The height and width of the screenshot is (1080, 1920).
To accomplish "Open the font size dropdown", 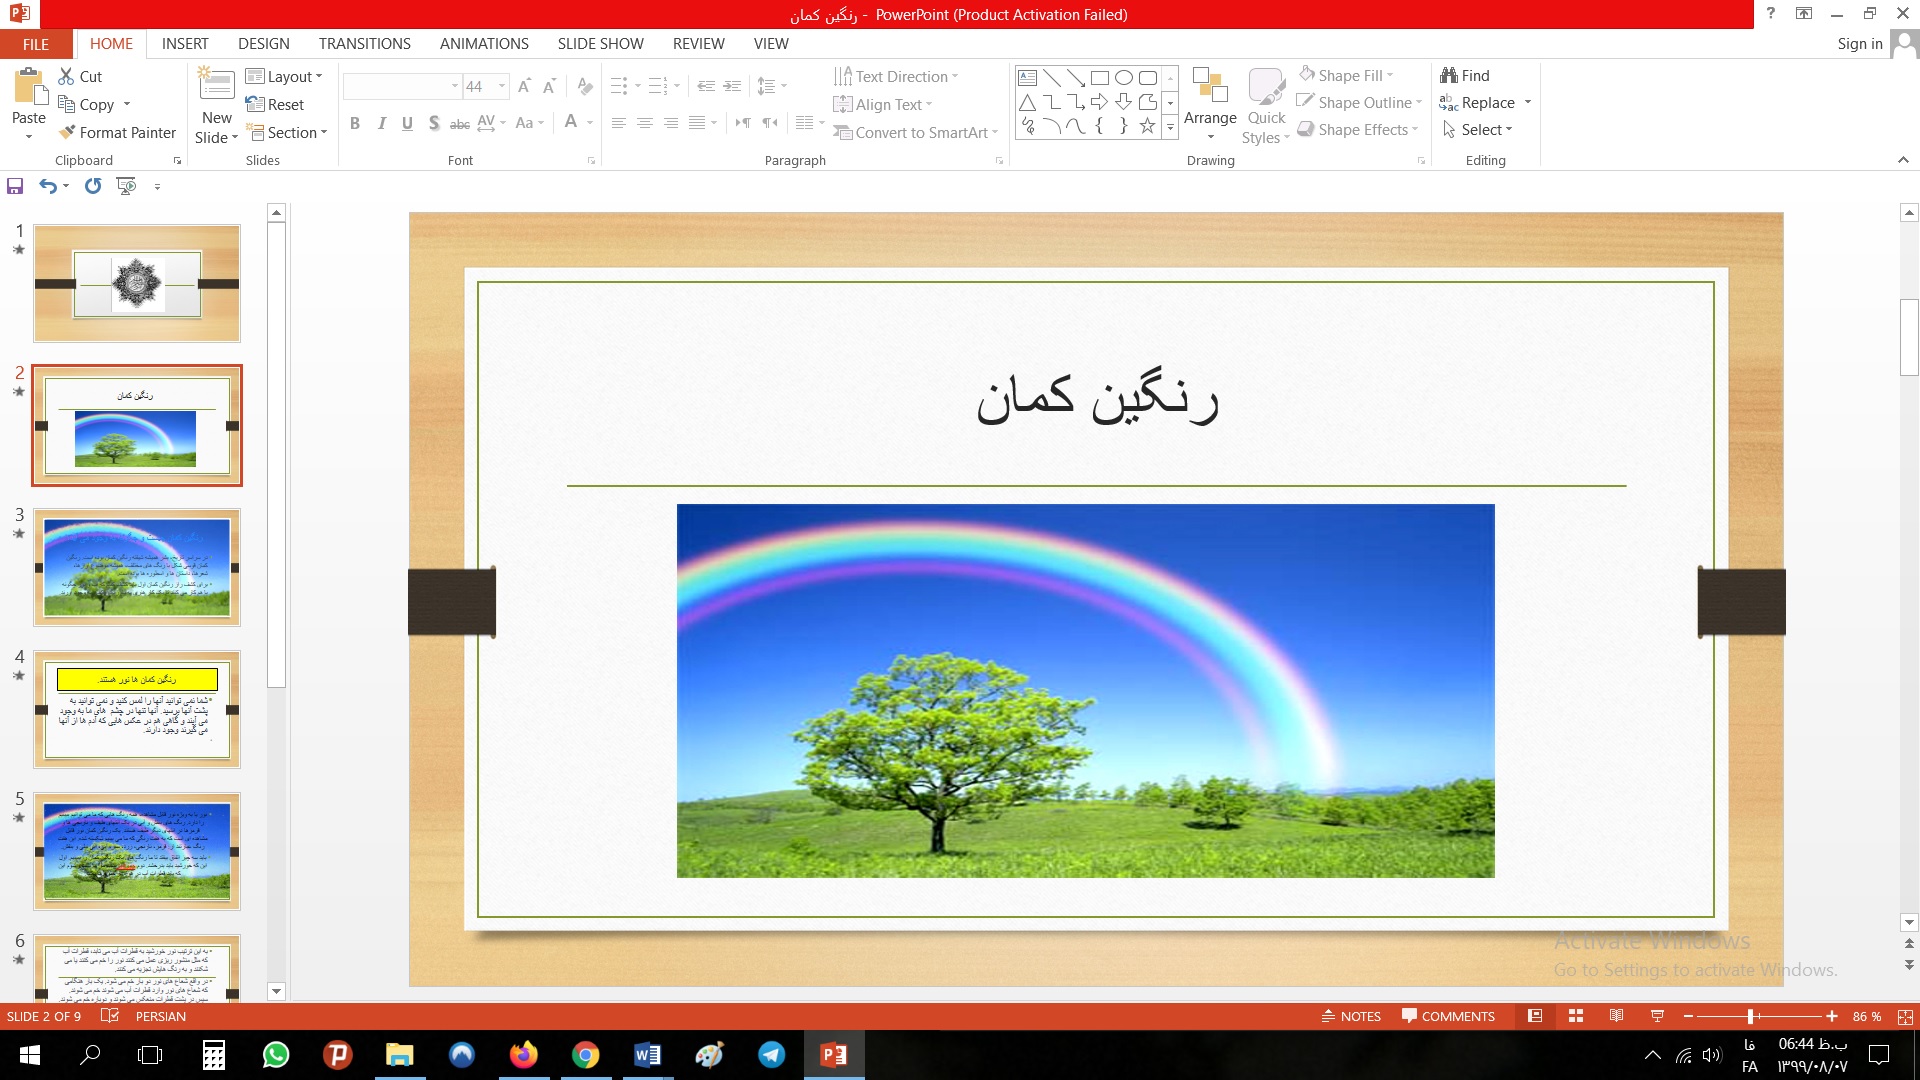I will tap(502, 86).
